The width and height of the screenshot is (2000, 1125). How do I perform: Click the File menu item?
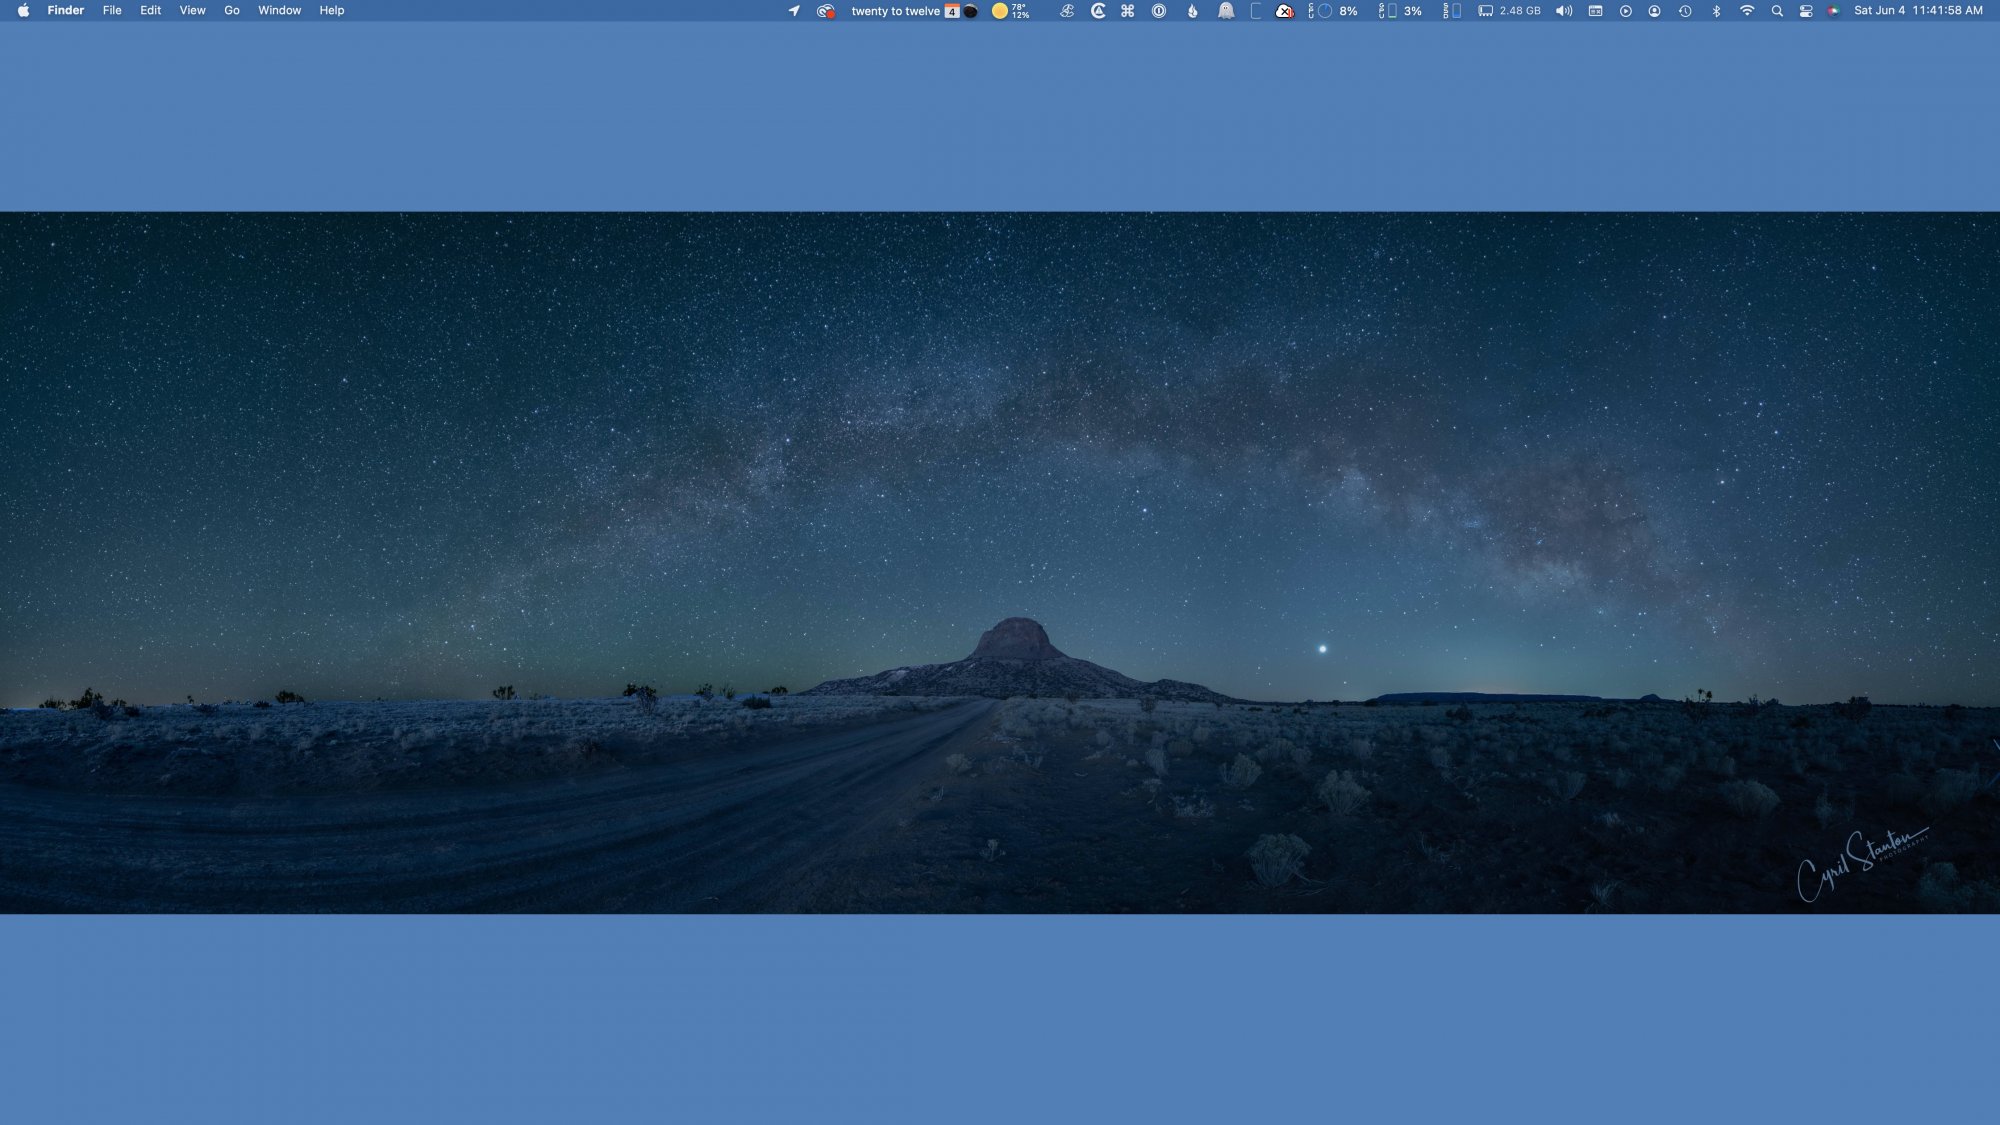(113, 10)
